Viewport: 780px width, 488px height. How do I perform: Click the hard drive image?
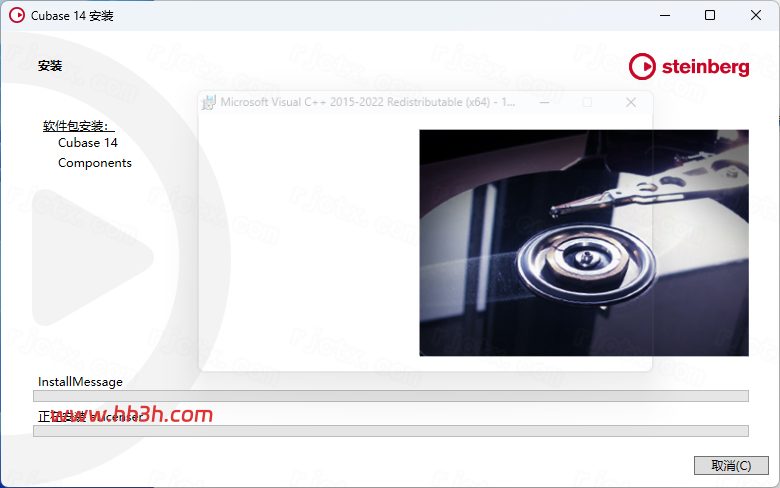pyautogui.click(x=584, y=243)
